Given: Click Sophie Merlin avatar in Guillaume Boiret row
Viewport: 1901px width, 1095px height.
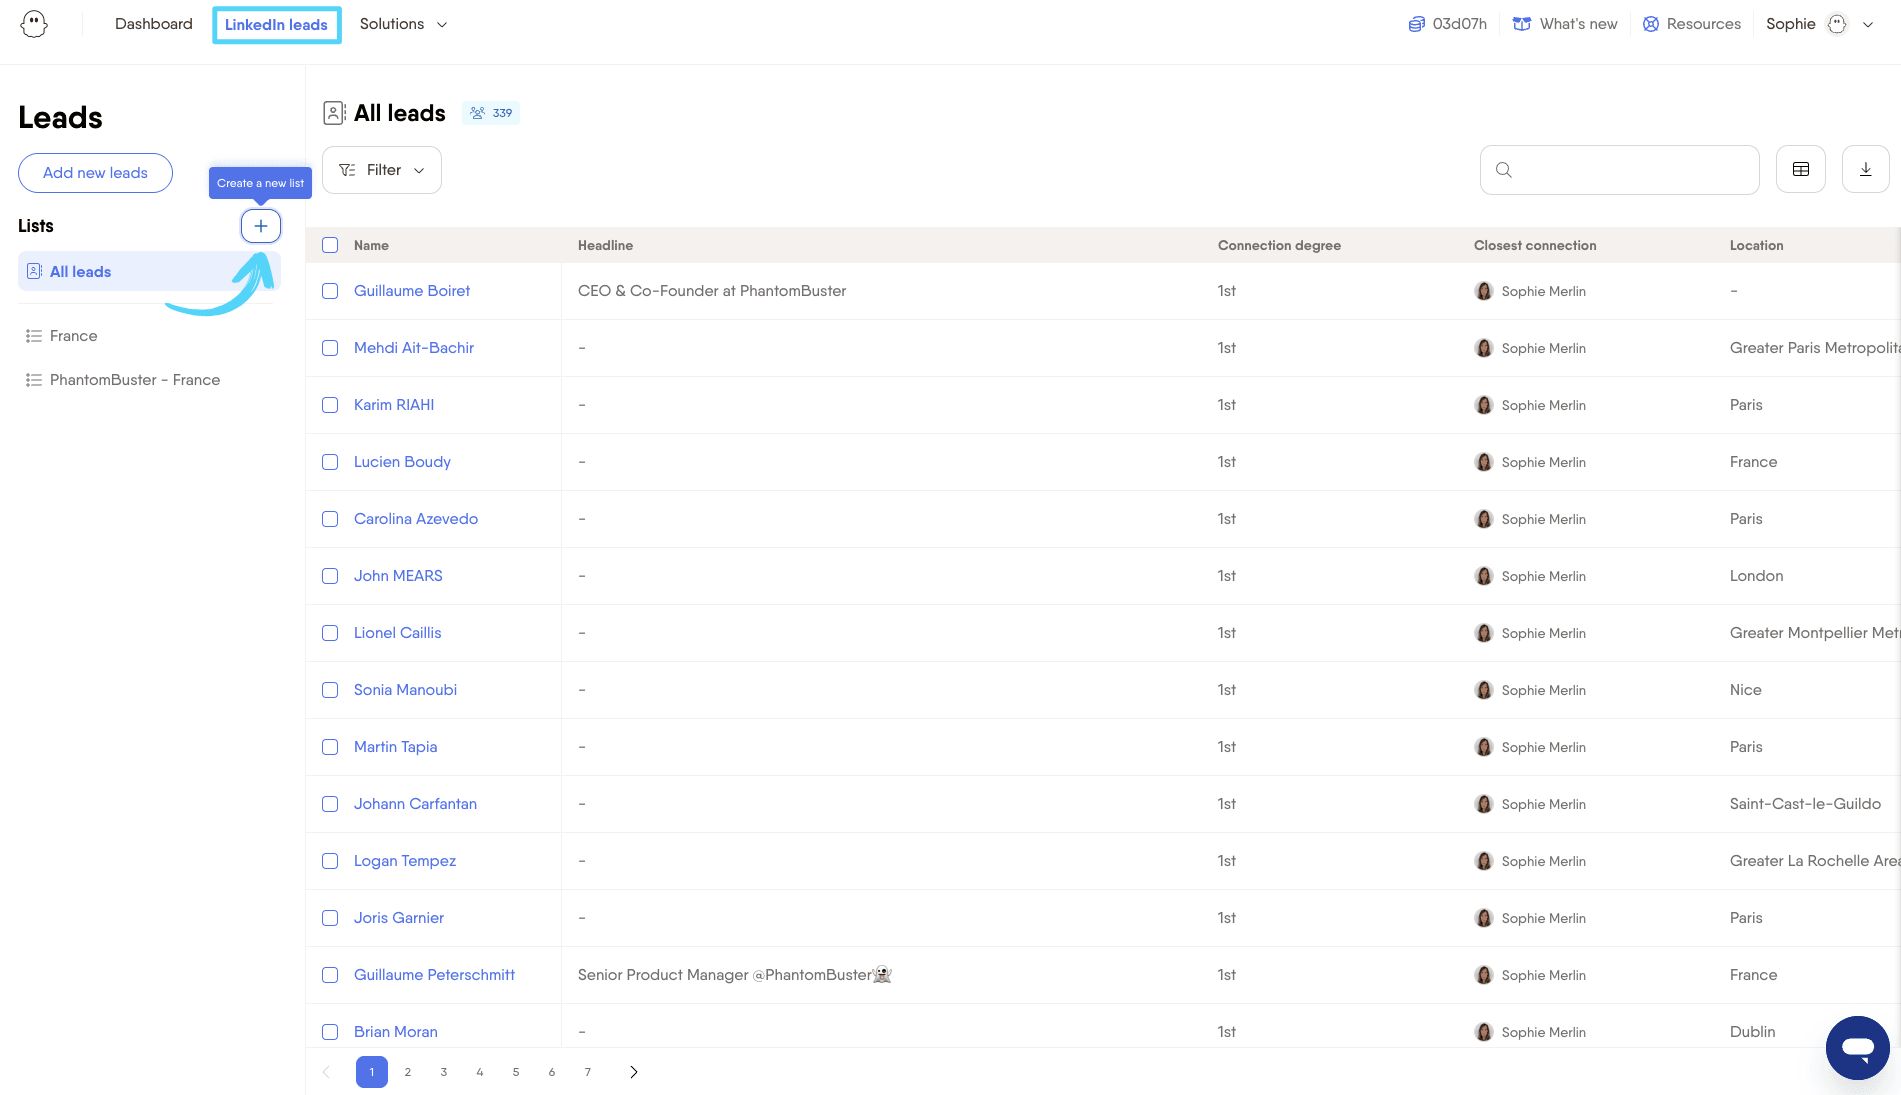Looking at the screenshot, I should click(x=1484, y=291).
